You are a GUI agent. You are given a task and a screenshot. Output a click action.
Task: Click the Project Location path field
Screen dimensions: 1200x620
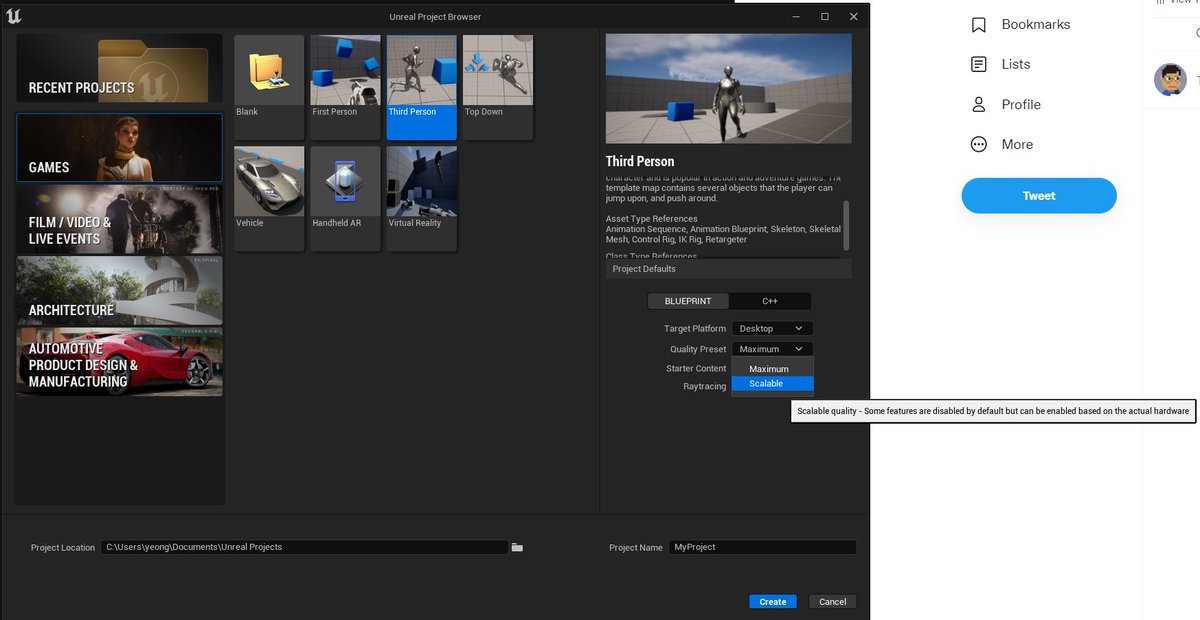[304, 547]
